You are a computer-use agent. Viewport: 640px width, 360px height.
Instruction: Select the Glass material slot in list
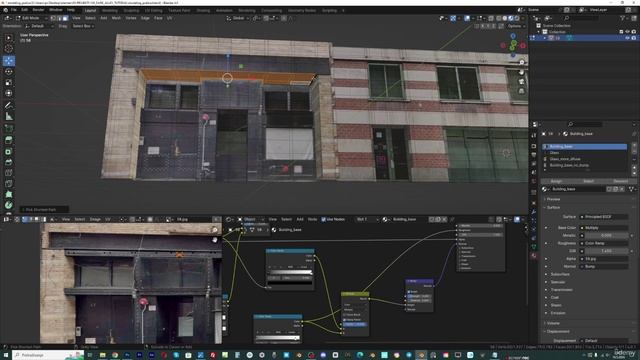pos(584,153)
